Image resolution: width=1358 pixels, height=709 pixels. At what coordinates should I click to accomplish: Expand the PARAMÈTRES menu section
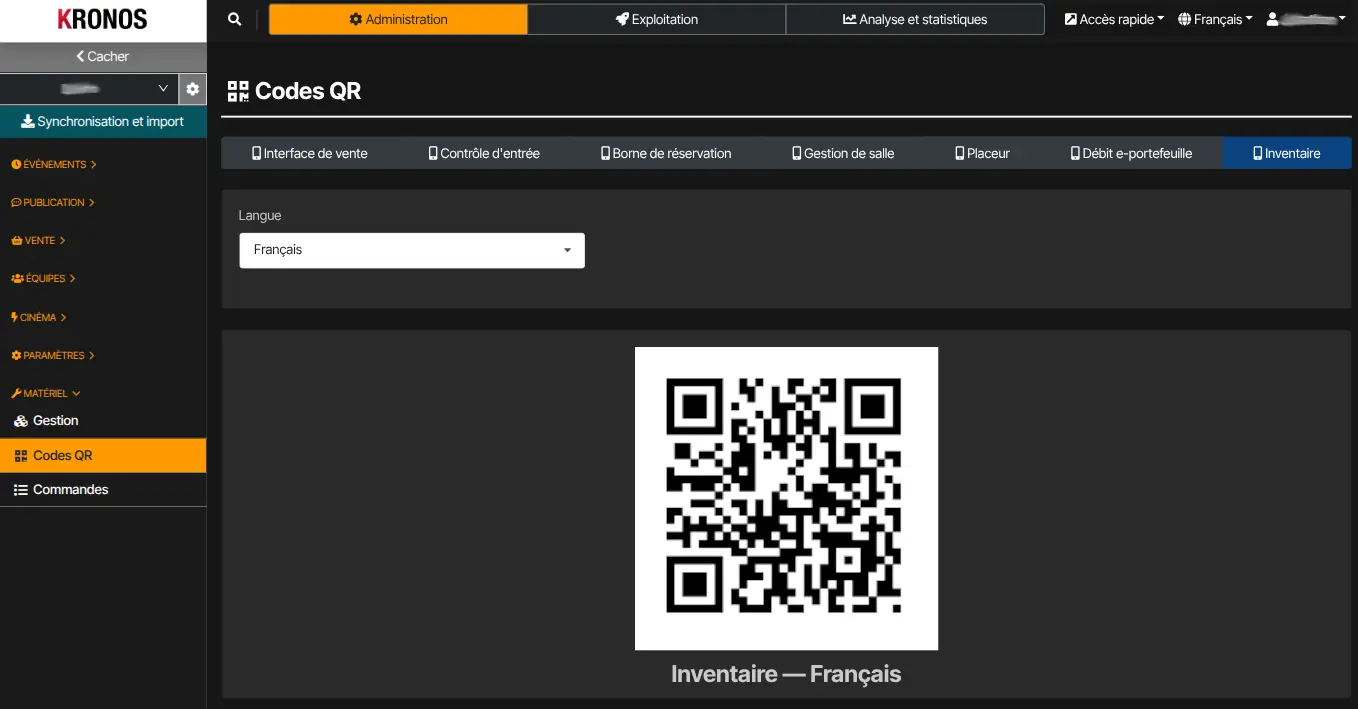point(53,355)
